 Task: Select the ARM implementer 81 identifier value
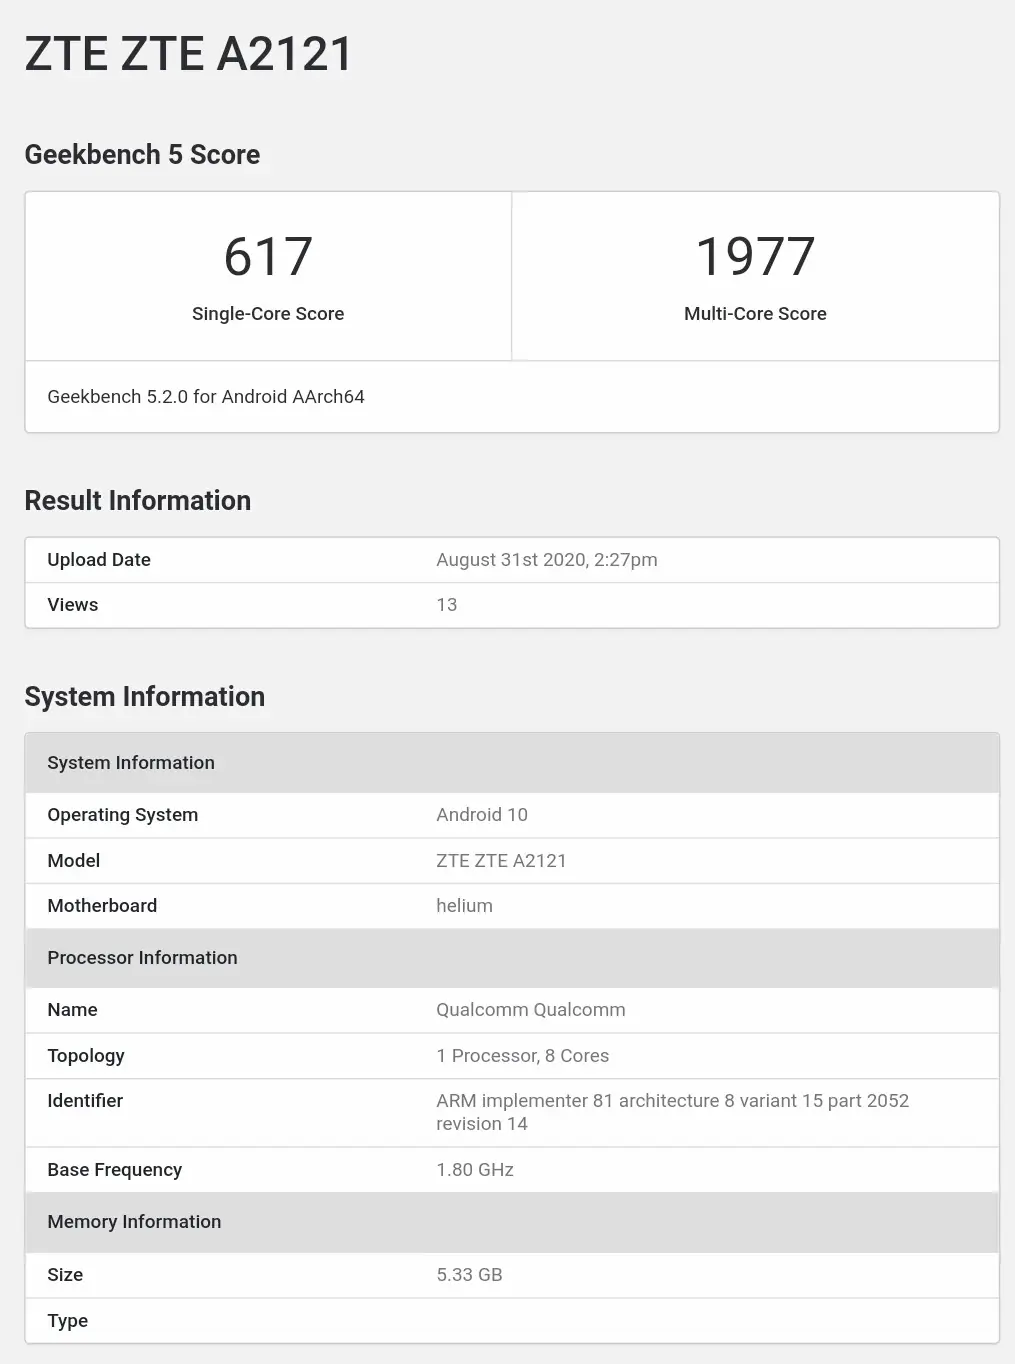[672, 1112]
